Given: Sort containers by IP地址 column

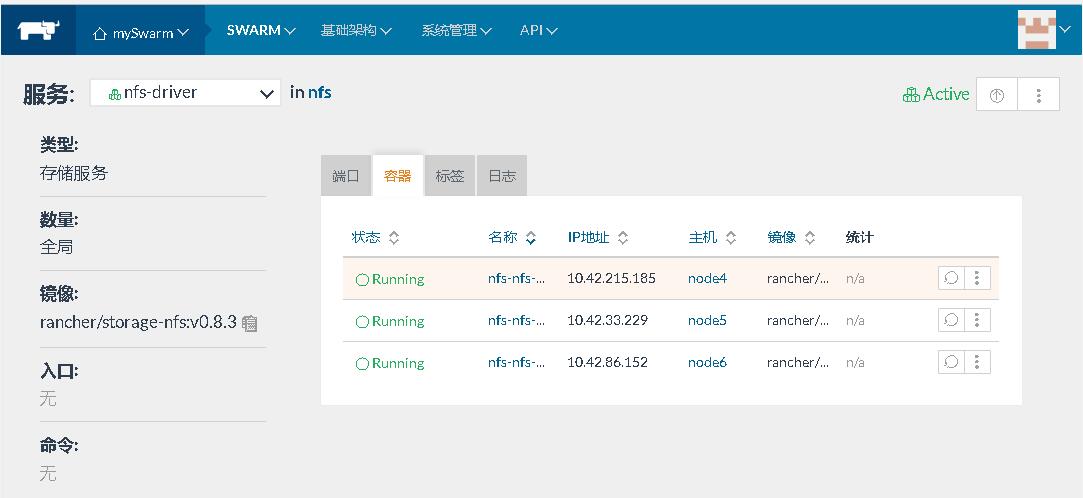Looking at the screenshot, I should tap(597, 238).
